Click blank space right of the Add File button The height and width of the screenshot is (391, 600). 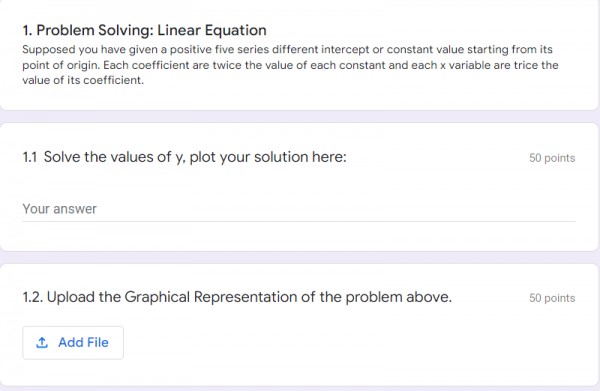point(344,343)
